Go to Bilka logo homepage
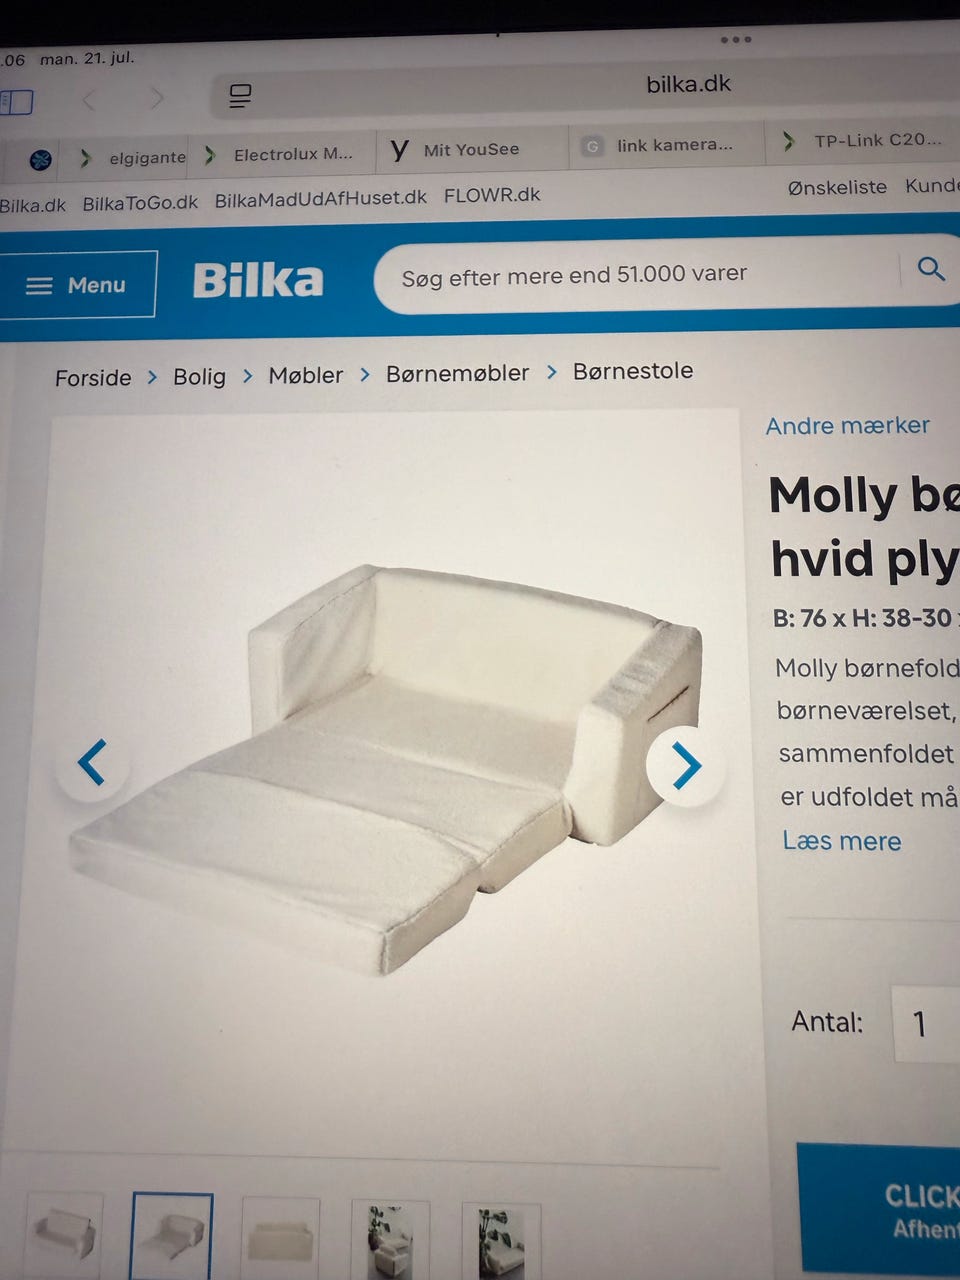 258,281
